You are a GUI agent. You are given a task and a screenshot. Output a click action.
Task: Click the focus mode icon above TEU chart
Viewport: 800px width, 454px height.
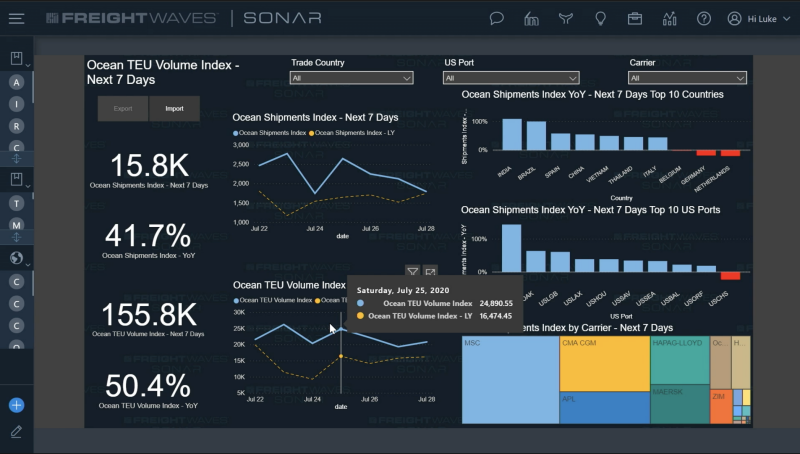point(430,271)
